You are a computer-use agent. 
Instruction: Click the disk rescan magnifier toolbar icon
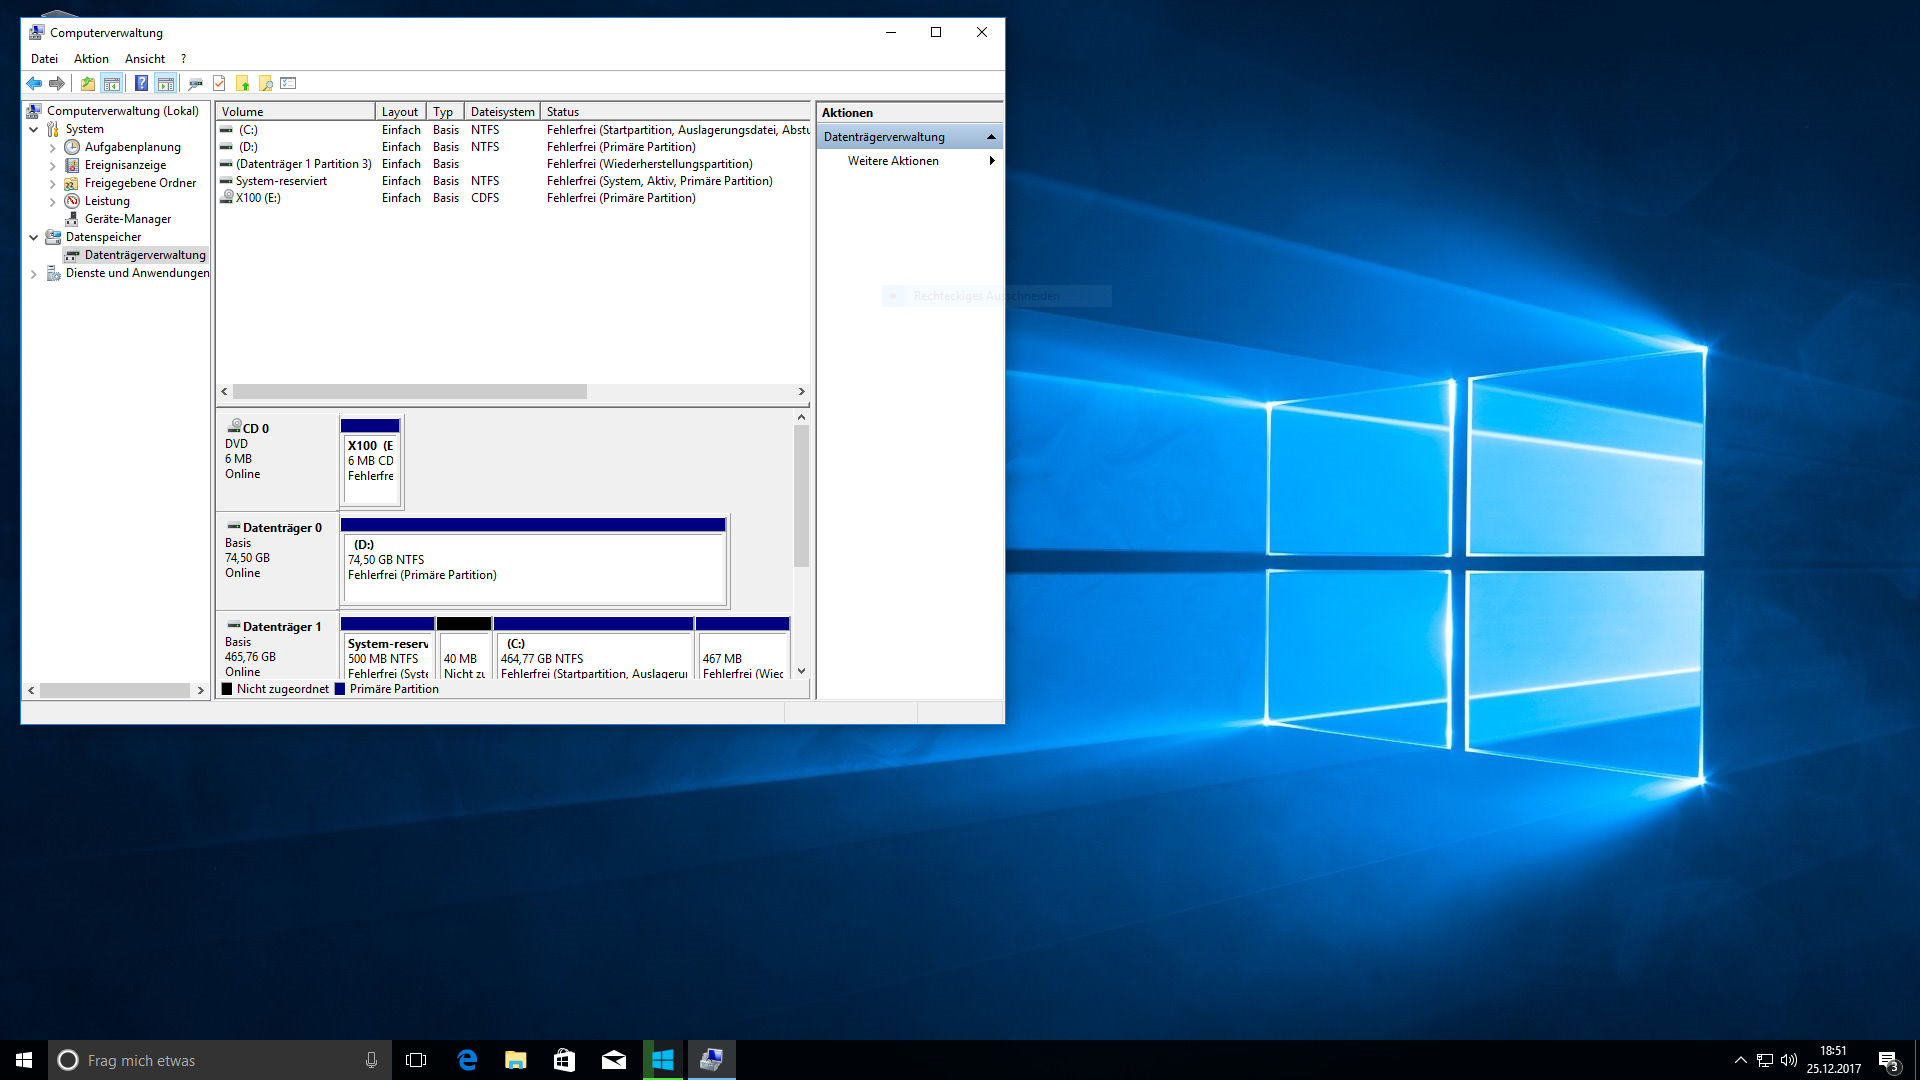tap(195, 84)
